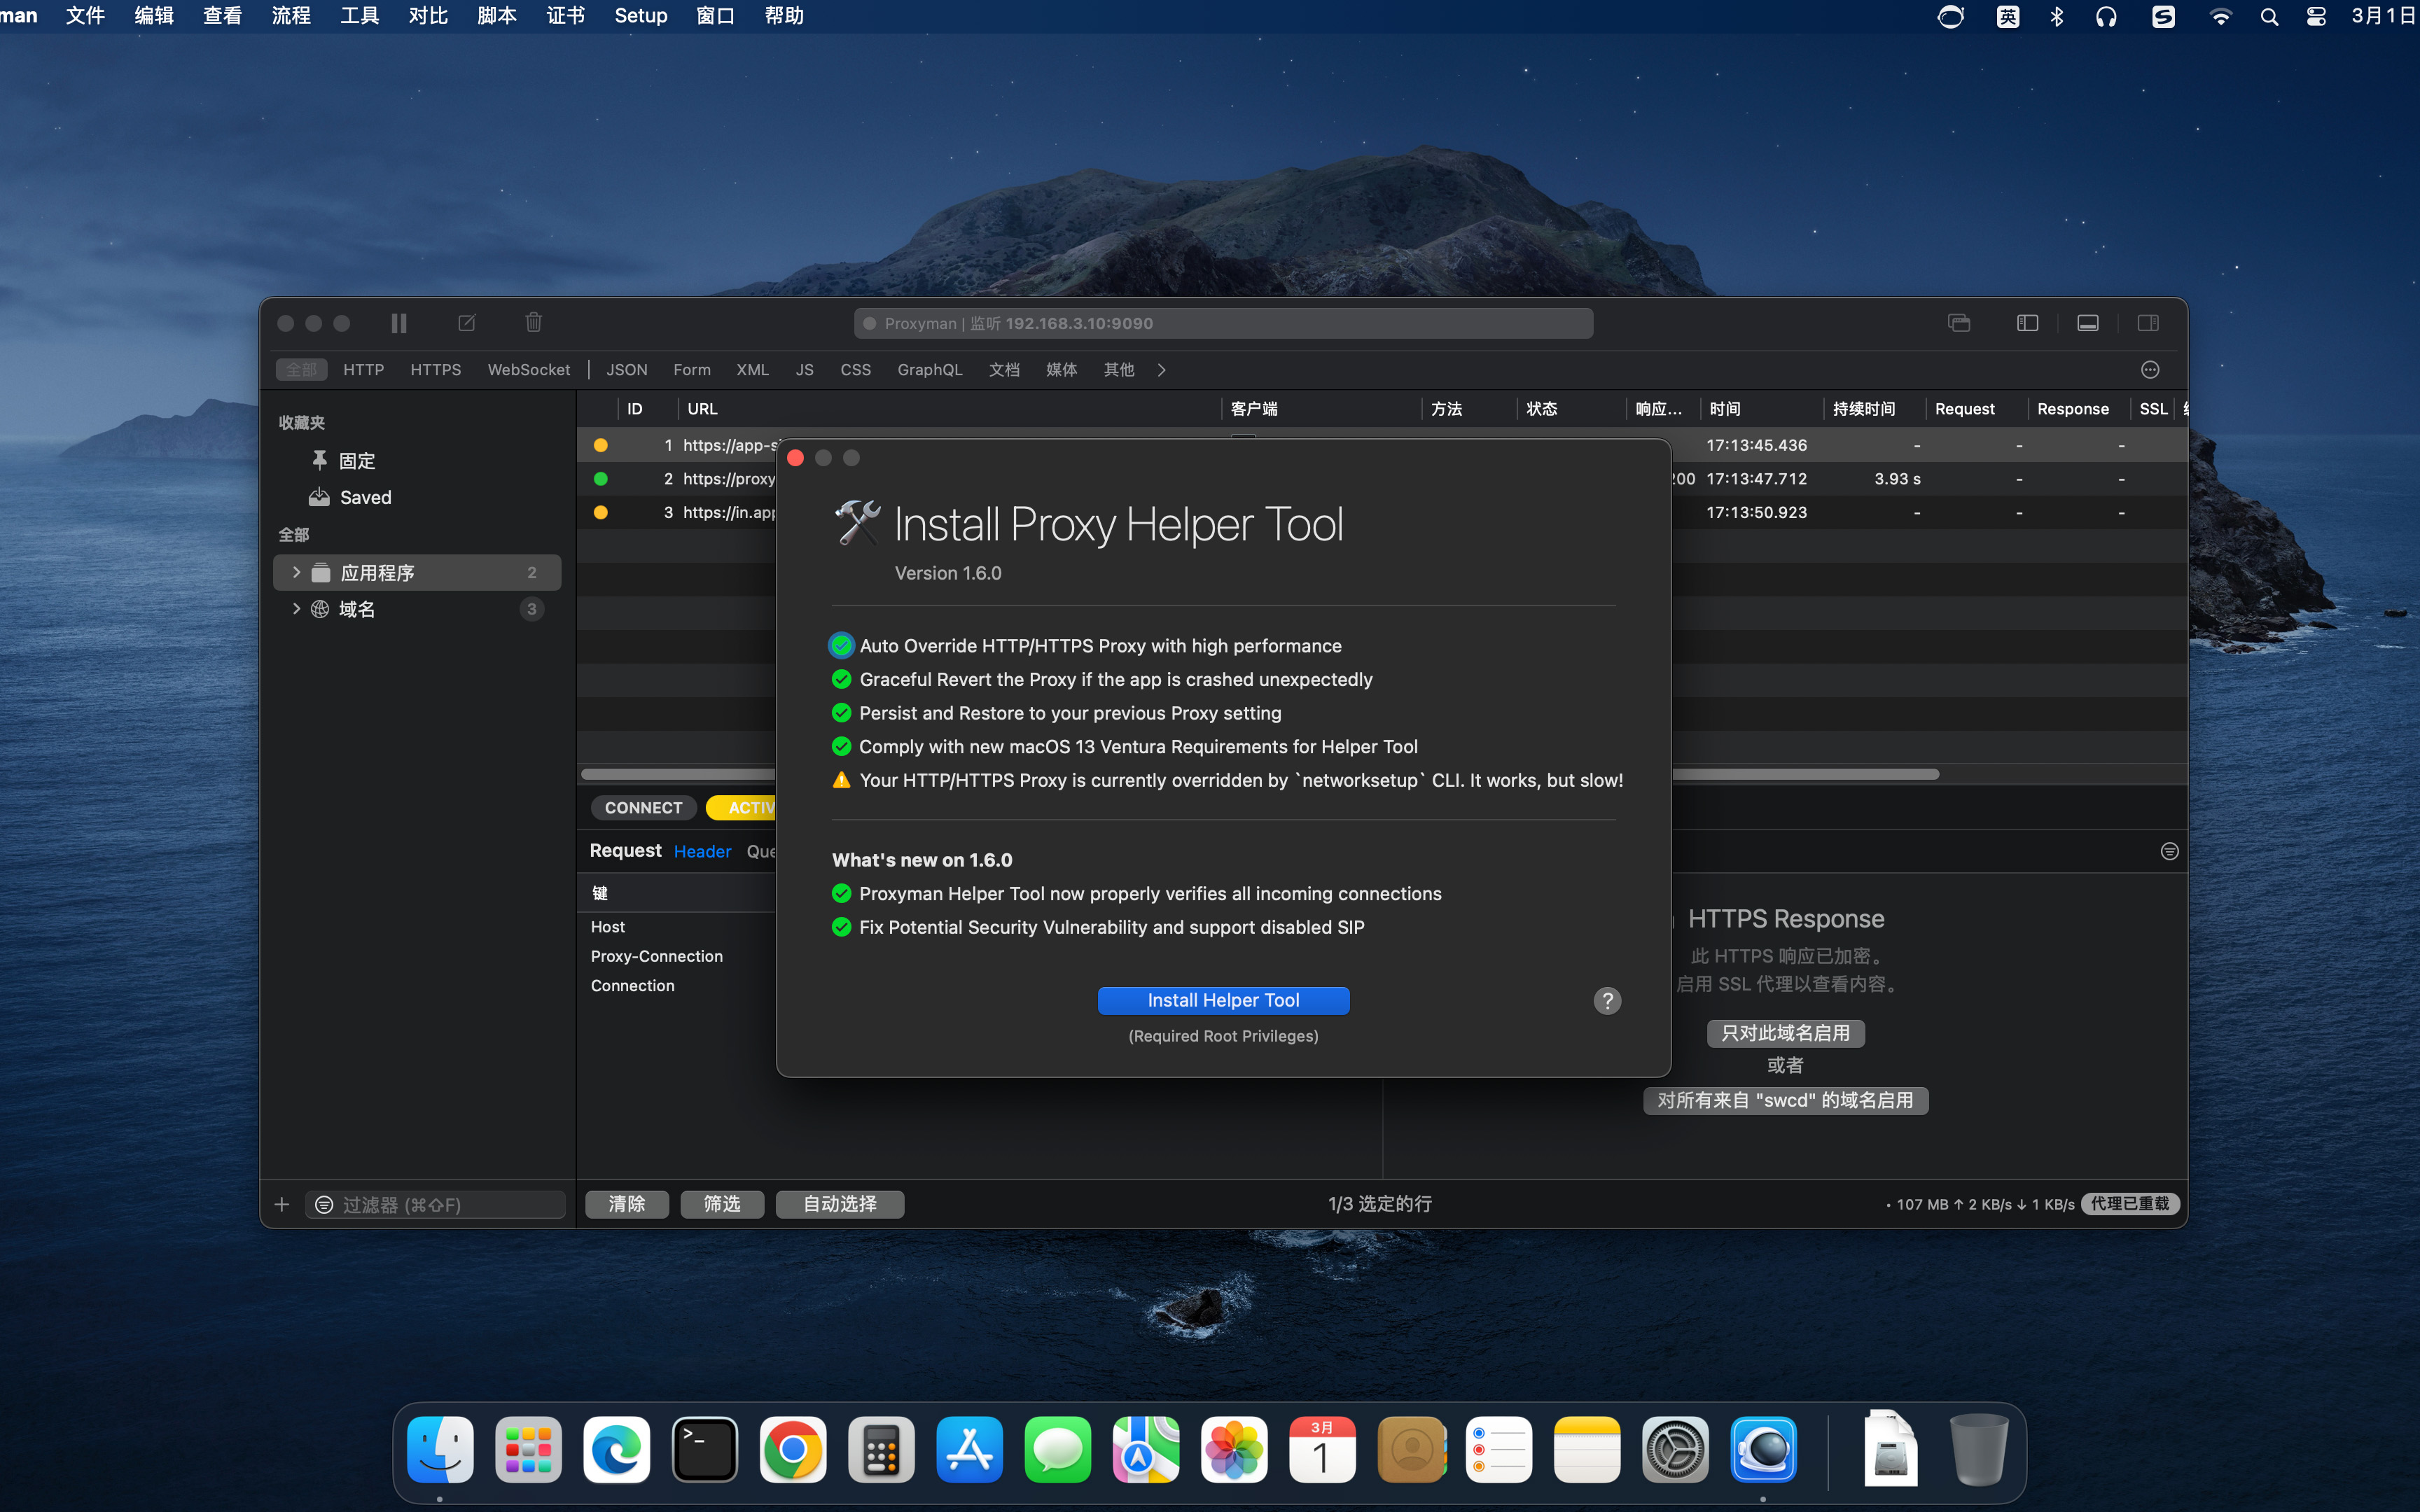This screenshot has width=2420, height=1512.
Task: Click the plus icon beside the filter field
Action: (282, 1204)
